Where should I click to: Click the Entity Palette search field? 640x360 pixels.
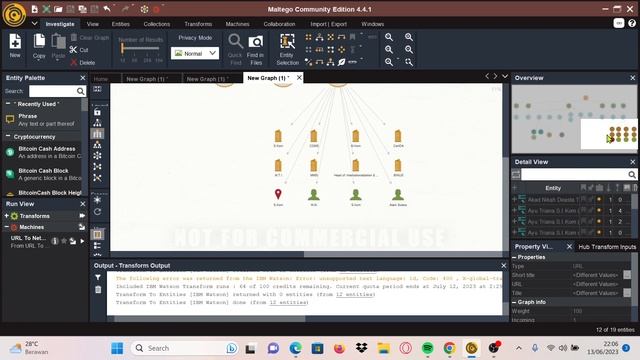pyautogui.click(x=57, y=91)
